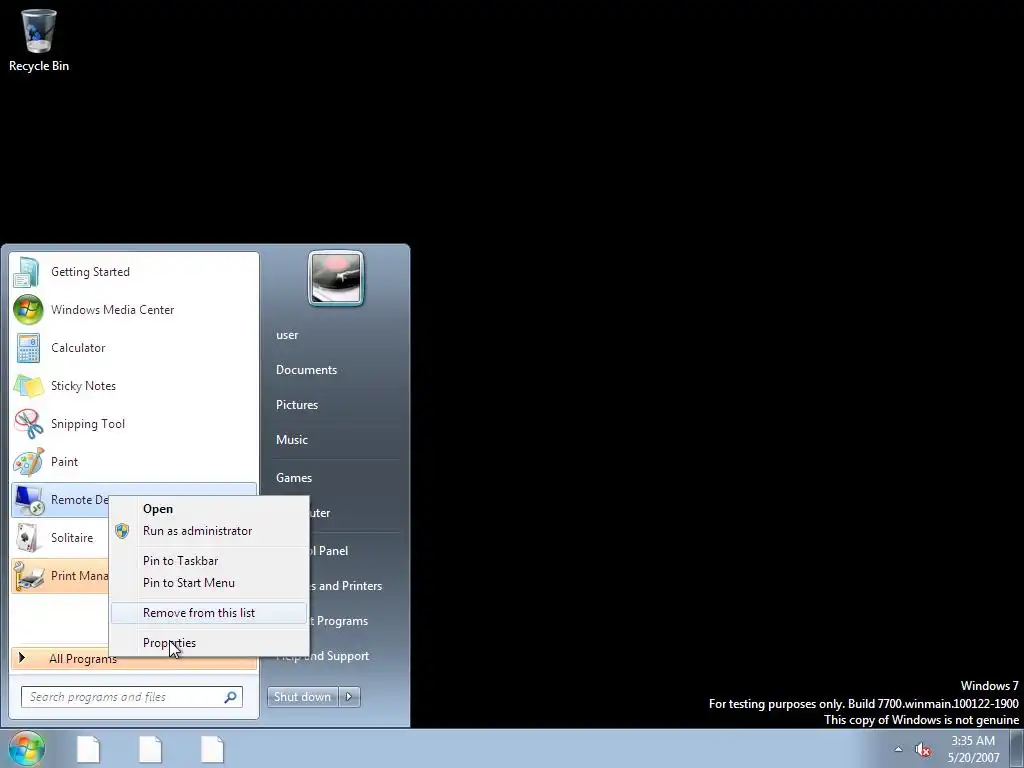
Task: Open the Shut down options arrow
Action: pos(349,697)
